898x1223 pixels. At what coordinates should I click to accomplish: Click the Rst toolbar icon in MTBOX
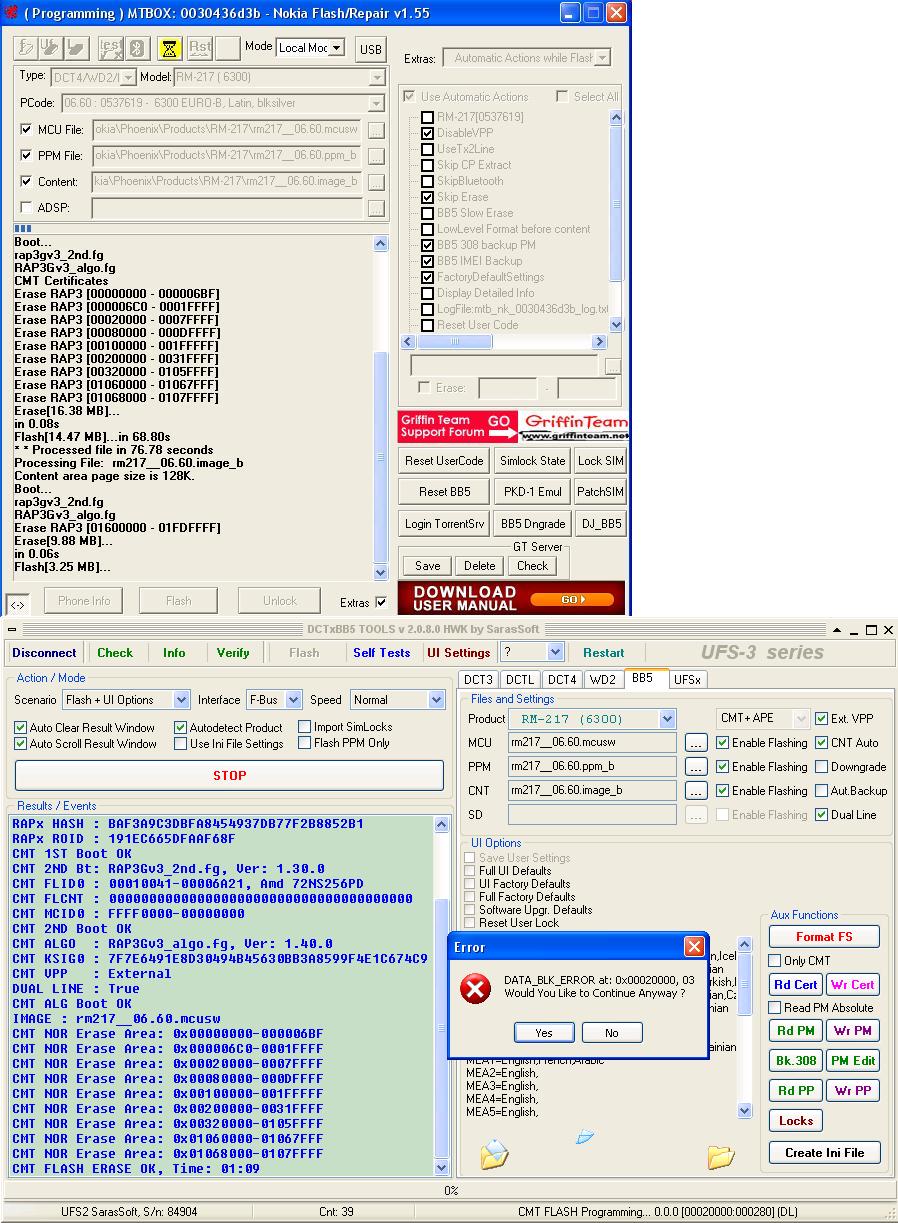pos(199,48)
